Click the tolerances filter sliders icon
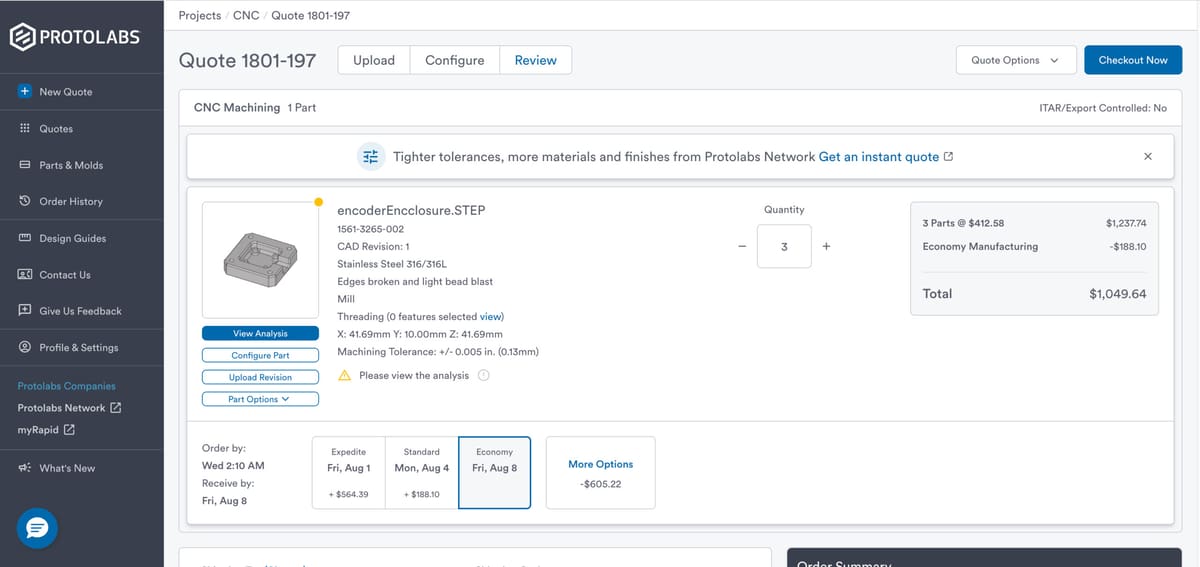 coord(371,157)
